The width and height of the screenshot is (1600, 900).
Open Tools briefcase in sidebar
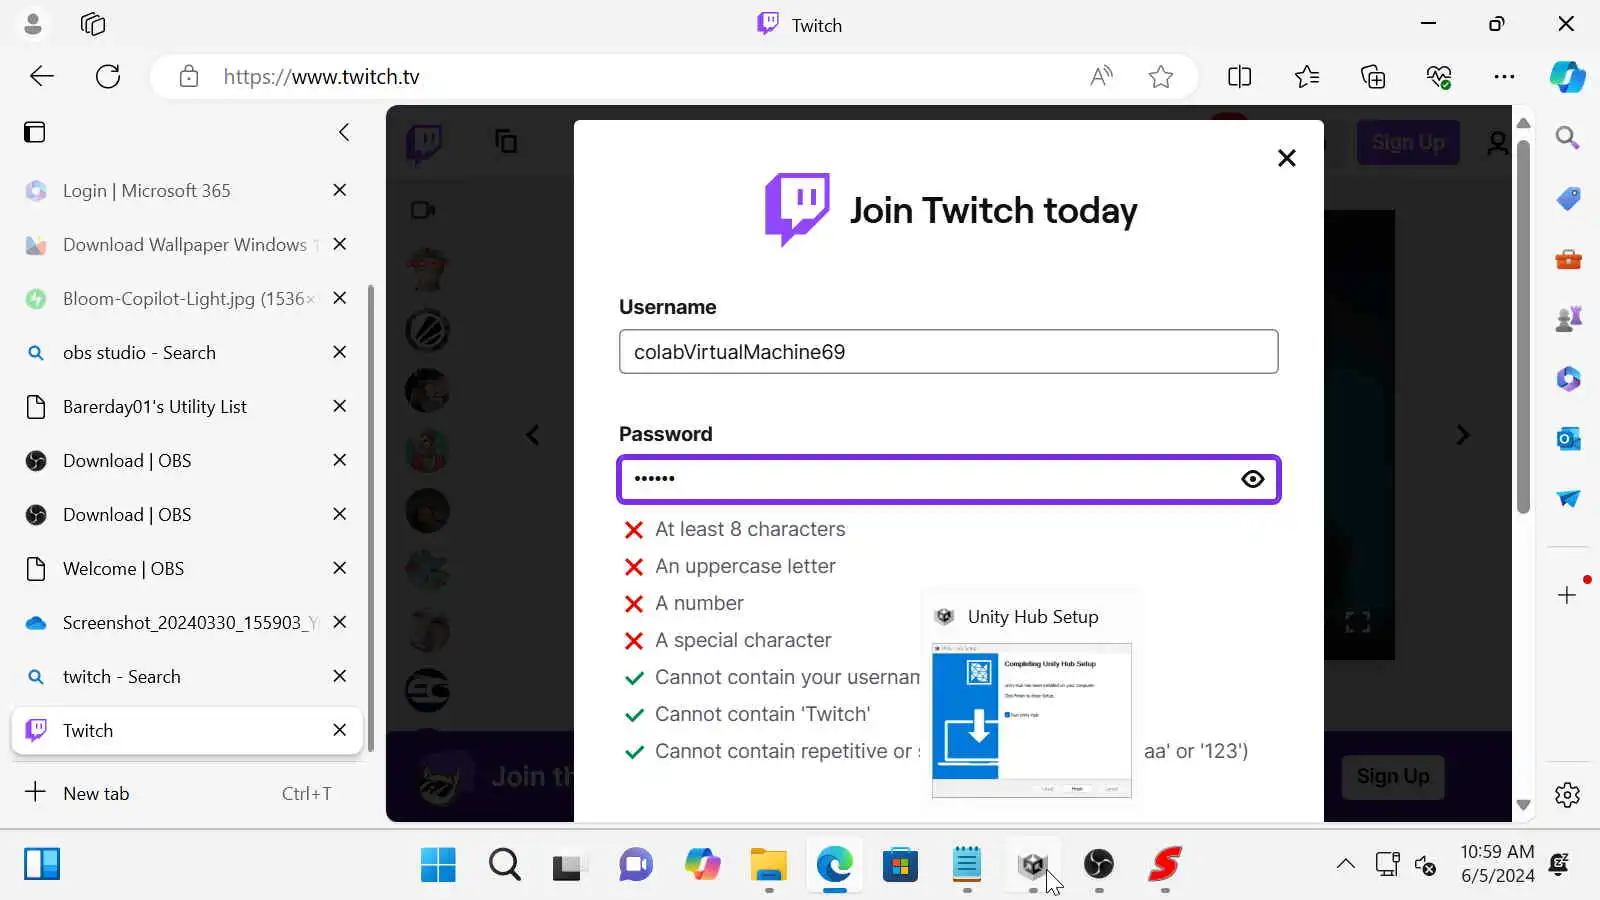[x=1568, y=259]
